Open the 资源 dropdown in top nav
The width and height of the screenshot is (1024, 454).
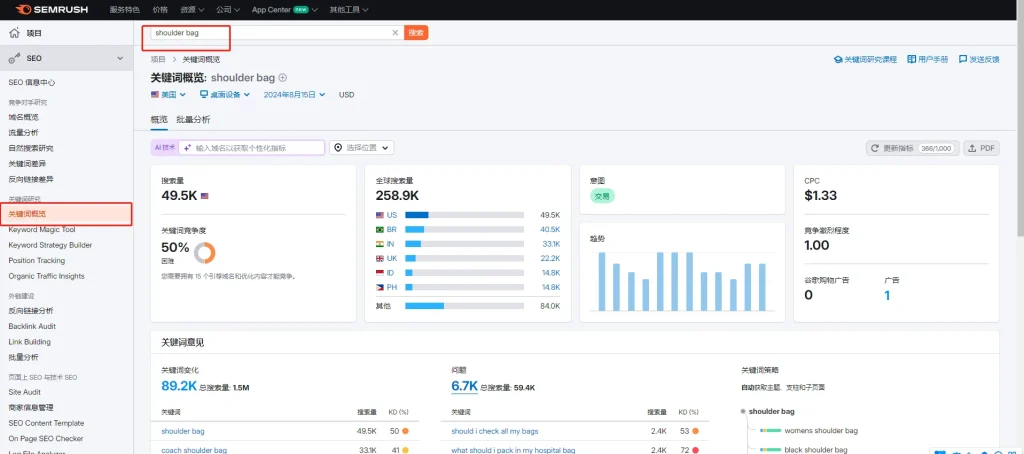click(192, 10)
